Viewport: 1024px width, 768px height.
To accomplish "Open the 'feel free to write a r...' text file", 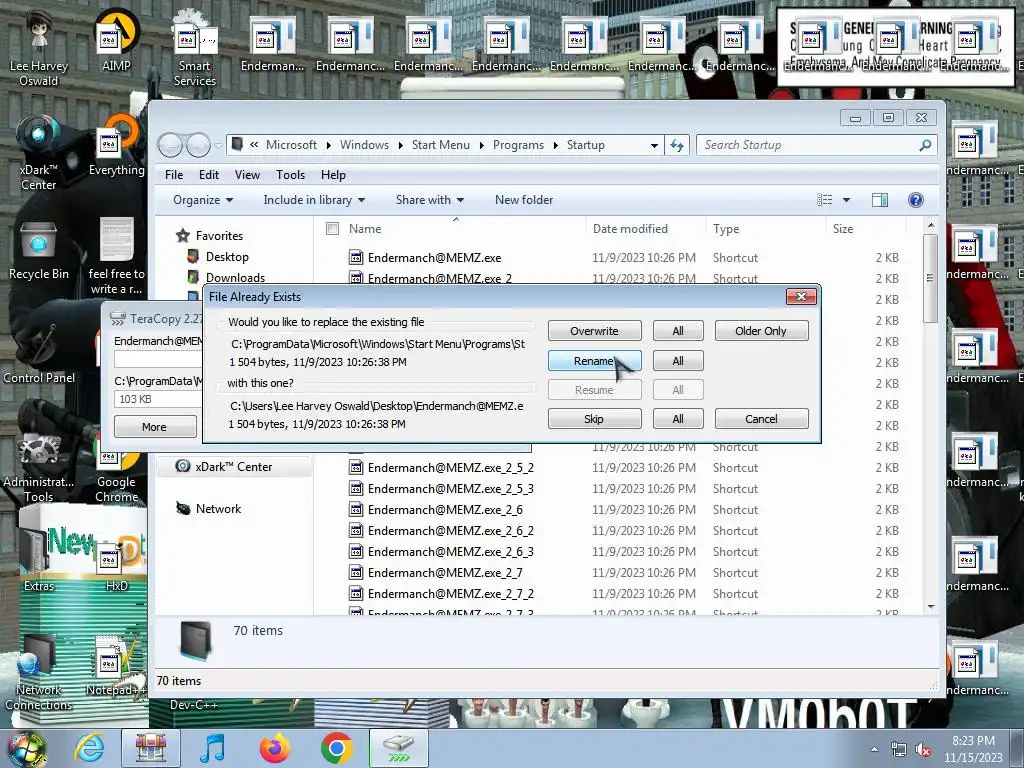I will point(116,256).
